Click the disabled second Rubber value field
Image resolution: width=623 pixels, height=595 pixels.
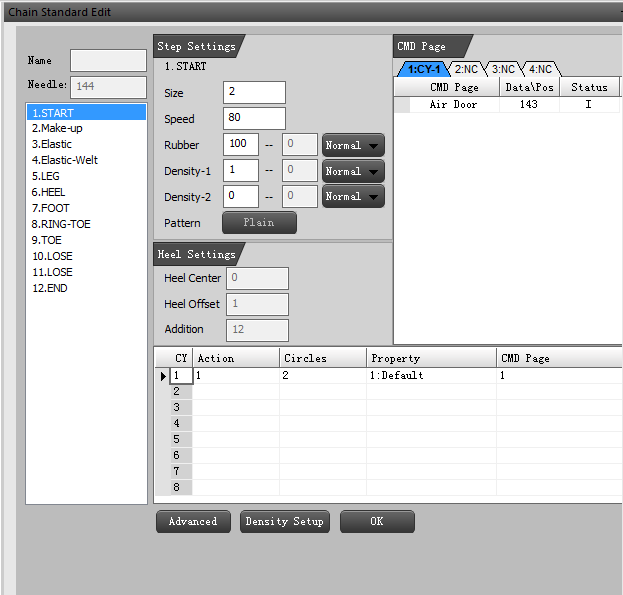pyautogui.click(x=300, y=144)
